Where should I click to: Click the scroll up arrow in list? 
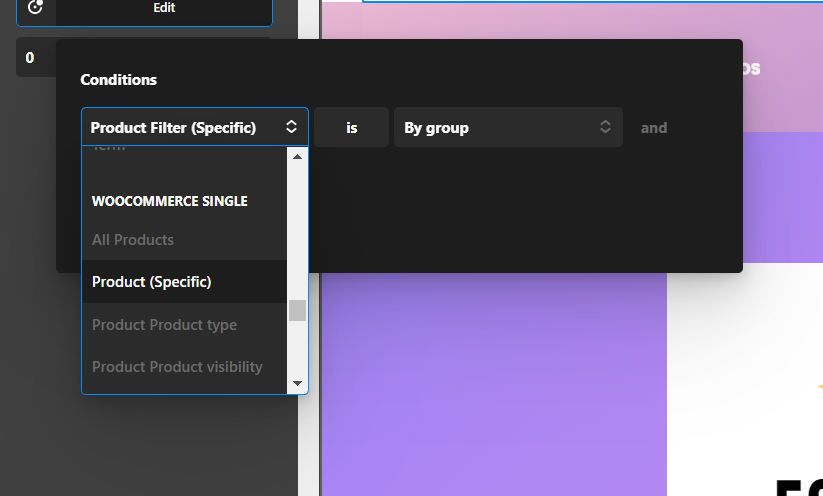(297, 157)
